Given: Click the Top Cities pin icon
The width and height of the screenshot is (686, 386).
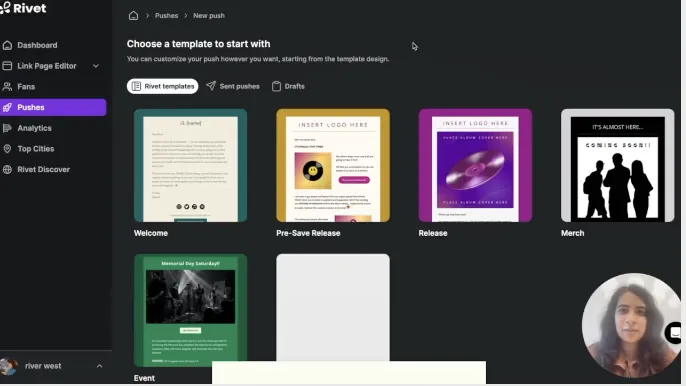Looking at the screenshot, I should (7, 149).
